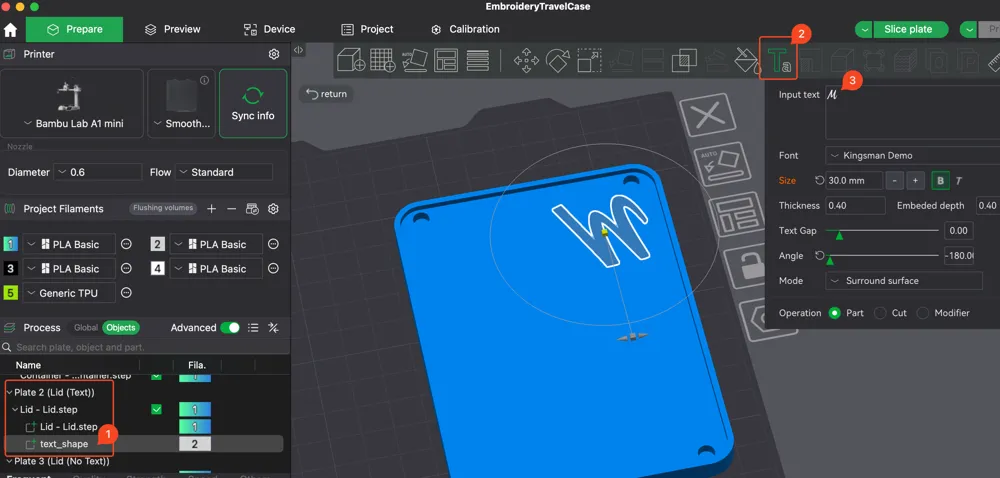Viewport: 1000px width, 478px height.
Task: Select the Move tool icon
Action: 526,61
